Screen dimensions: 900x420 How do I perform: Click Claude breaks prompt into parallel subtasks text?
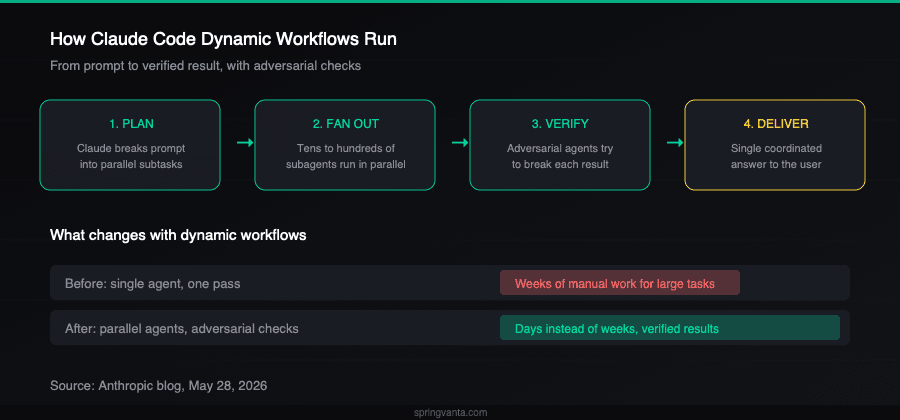131,157
